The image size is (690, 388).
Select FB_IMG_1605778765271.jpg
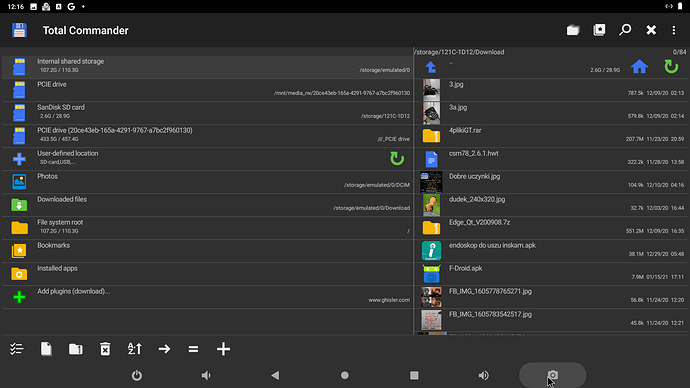pyautogui.click(x=552, y=296)
